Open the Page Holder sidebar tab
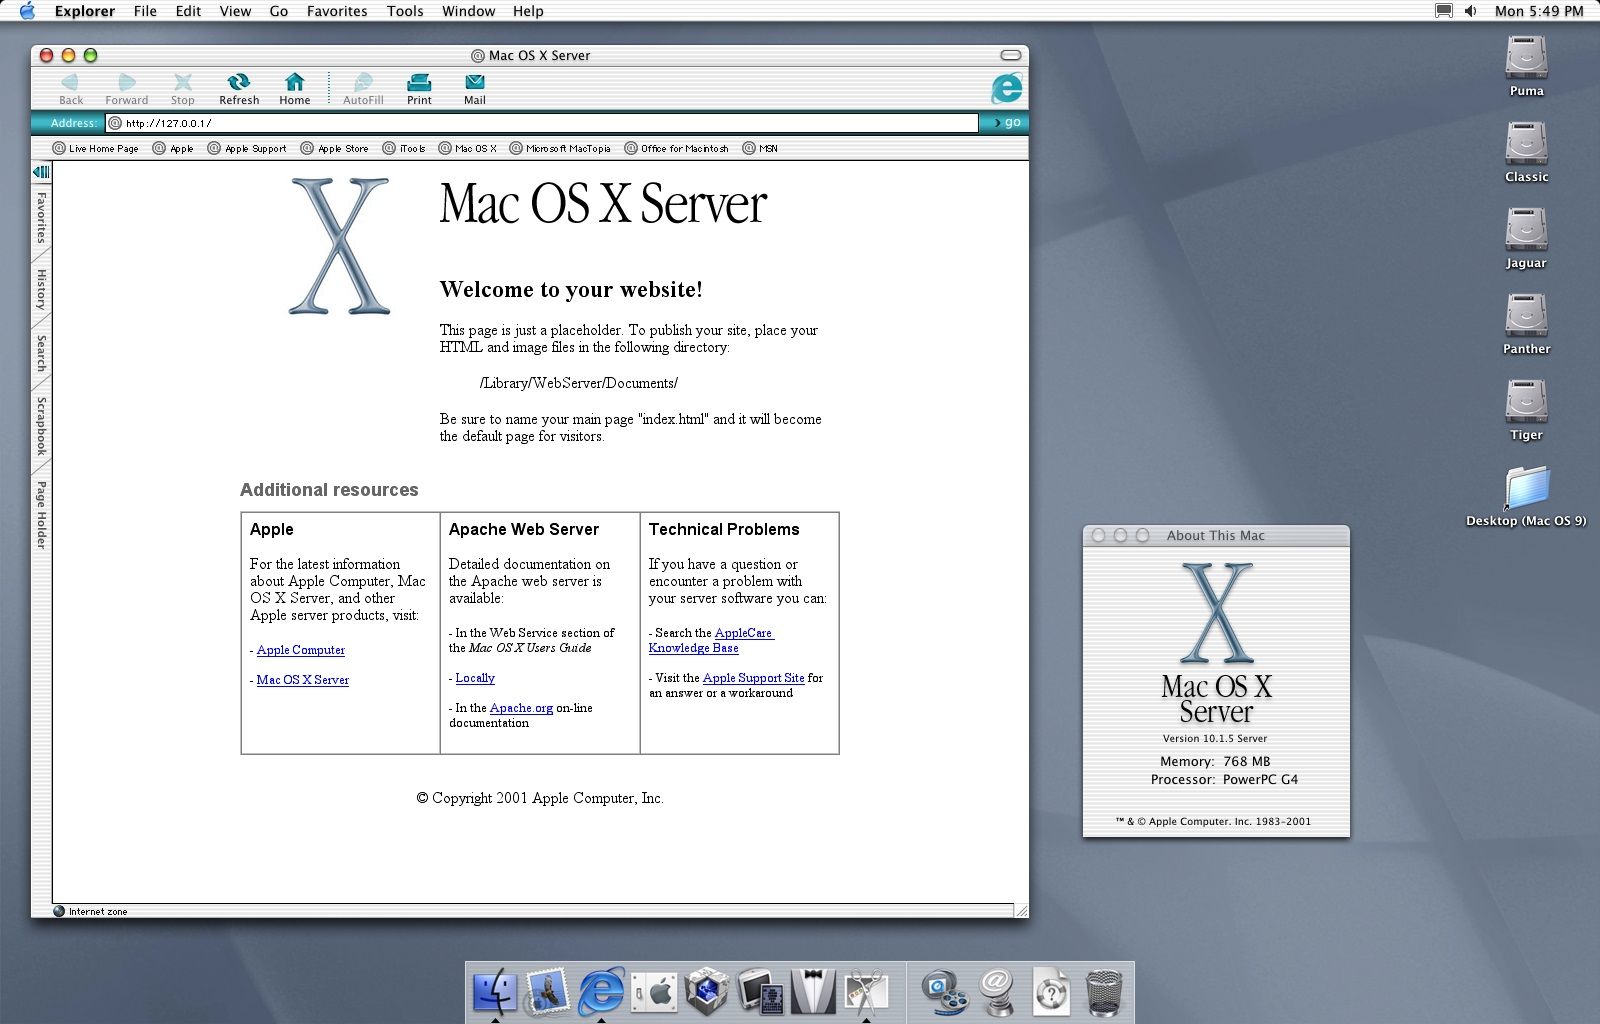The width and height of the screenshot is (1600, 1024). tap(41, 514)
